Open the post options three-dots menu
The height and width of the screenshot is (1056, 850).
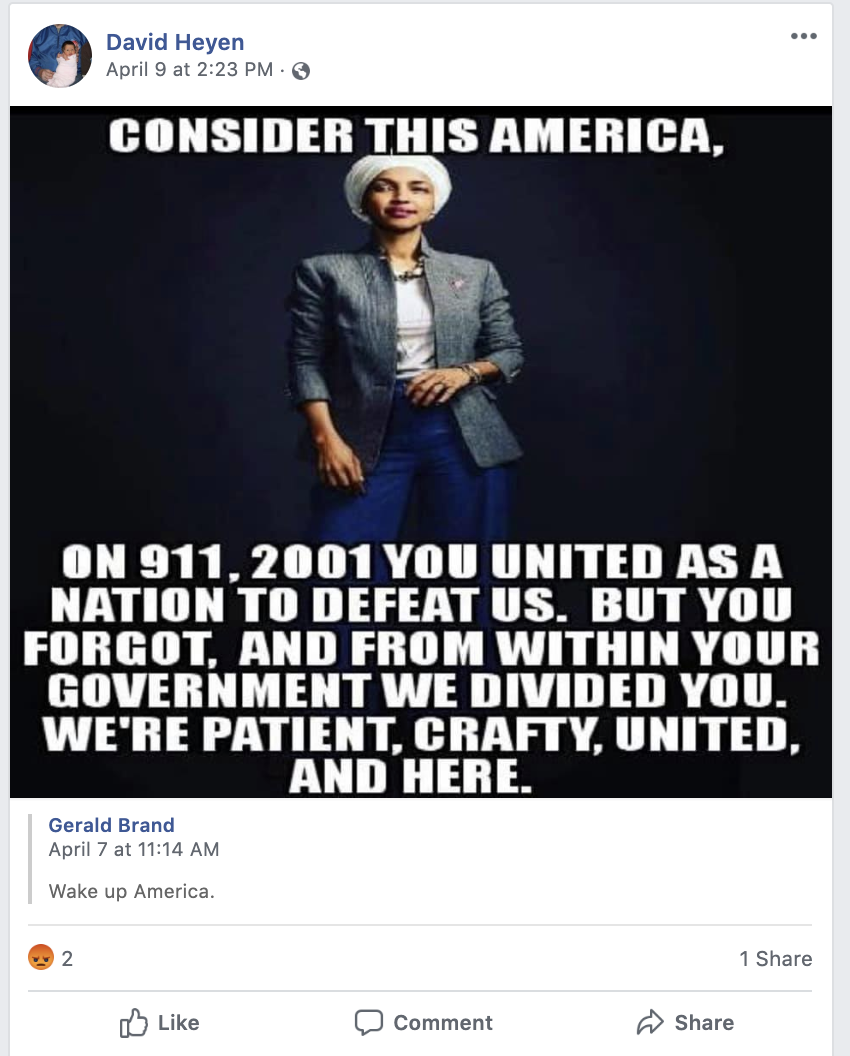804,36
